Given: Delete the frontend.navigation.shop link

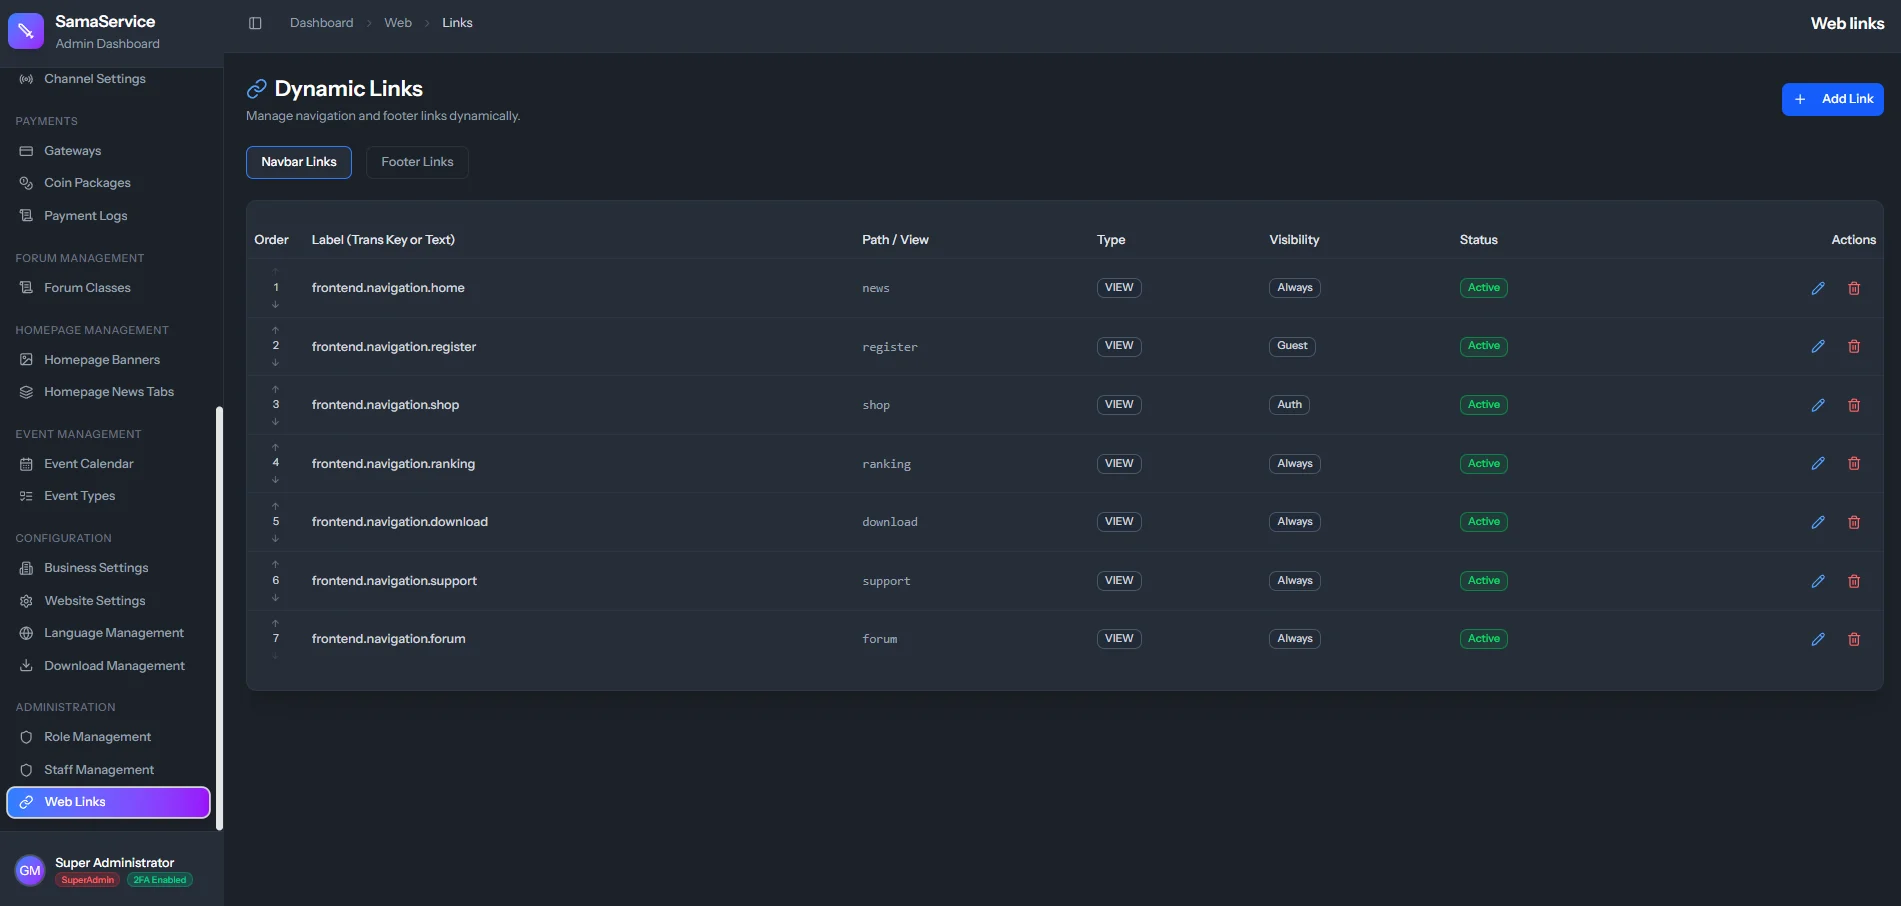Looking at the screenshot, I should pyautogui.click(x=1854, y=405).
